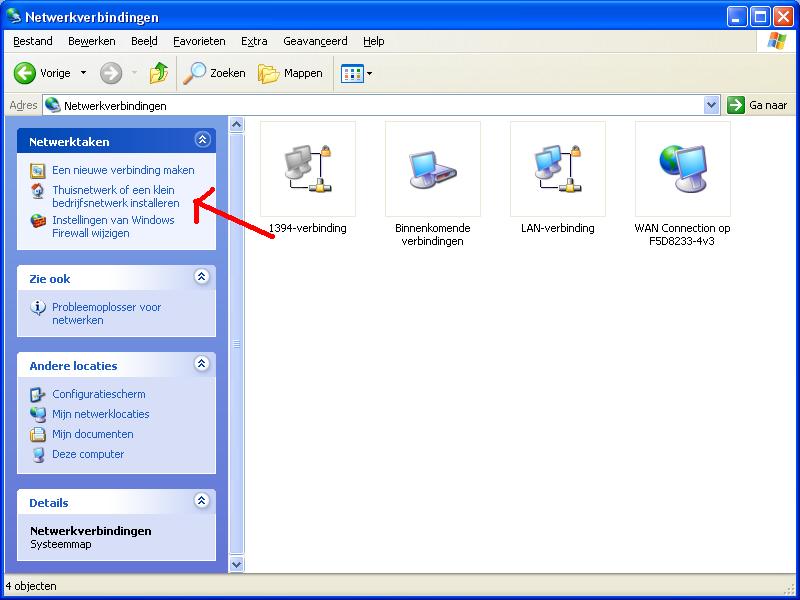The width and height of the screenshot is (800, 600).
Task: Click the home network setup icon
Action: click(x=38, y=191)
